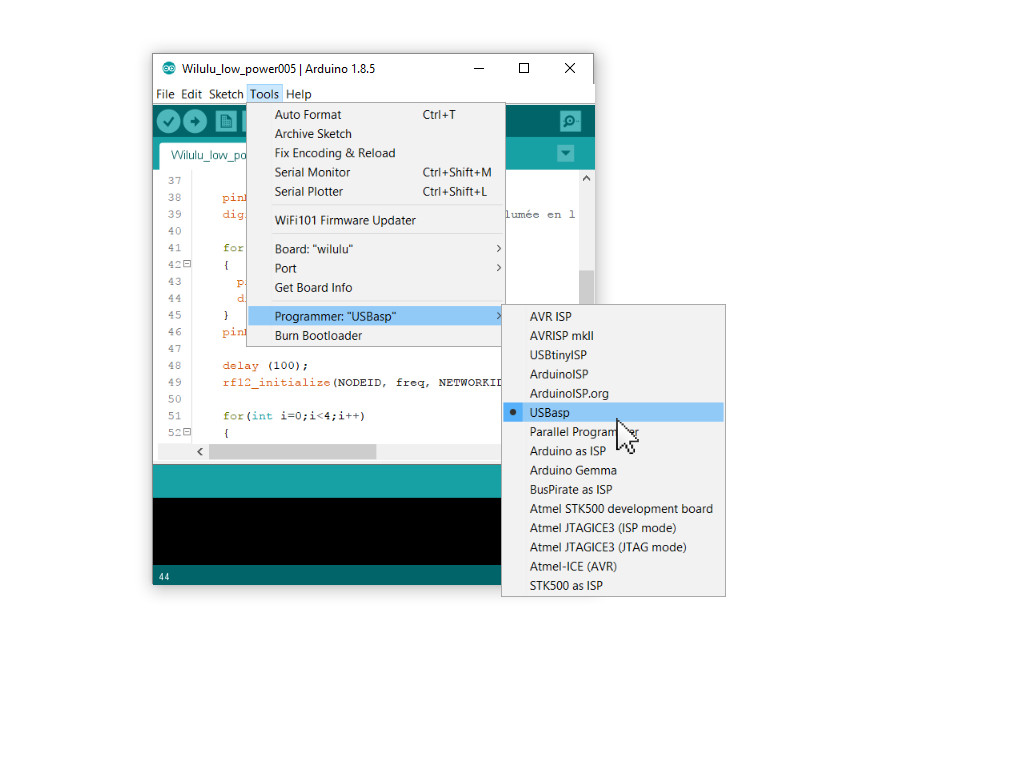
Task: Open the File menu
Action: coord(165,94)
